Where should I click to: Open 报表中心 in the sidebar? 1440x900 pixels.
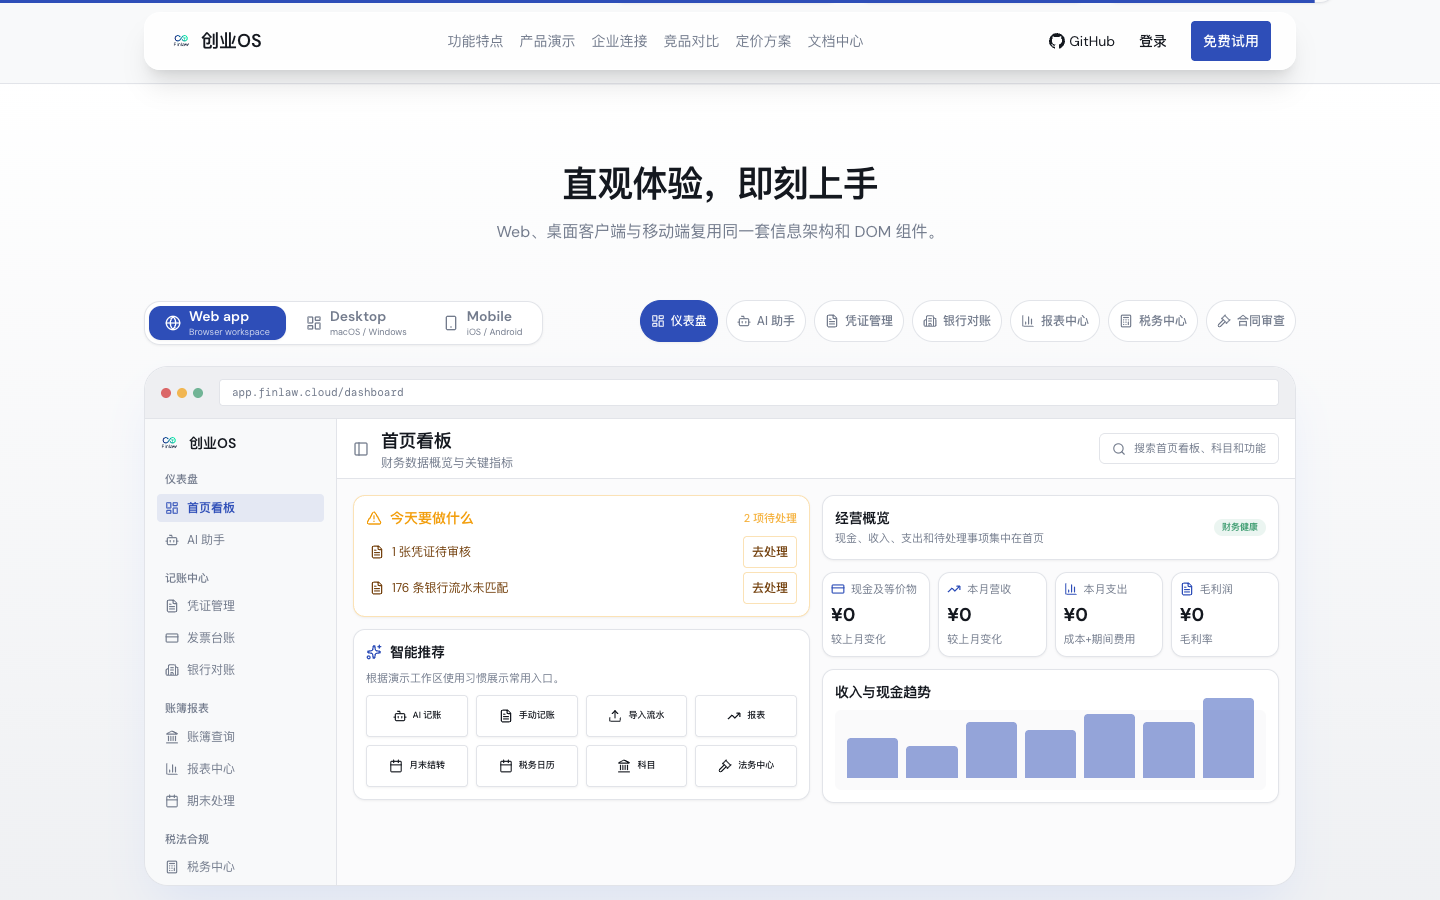tap(240, 769)
